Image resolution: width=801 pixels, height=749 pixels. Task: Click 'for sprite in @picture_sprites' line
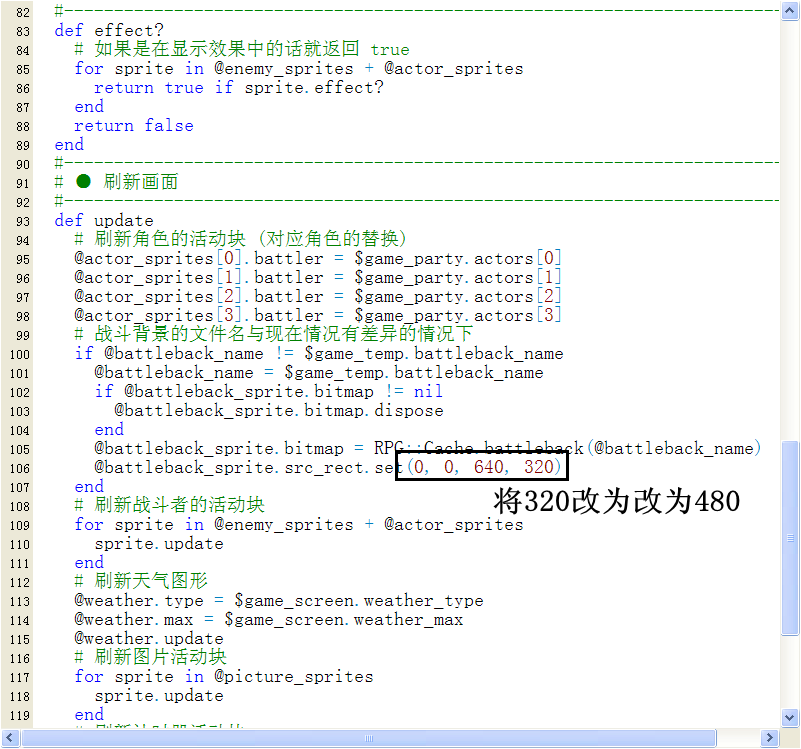pyautogui.click(x=224, y=677)
